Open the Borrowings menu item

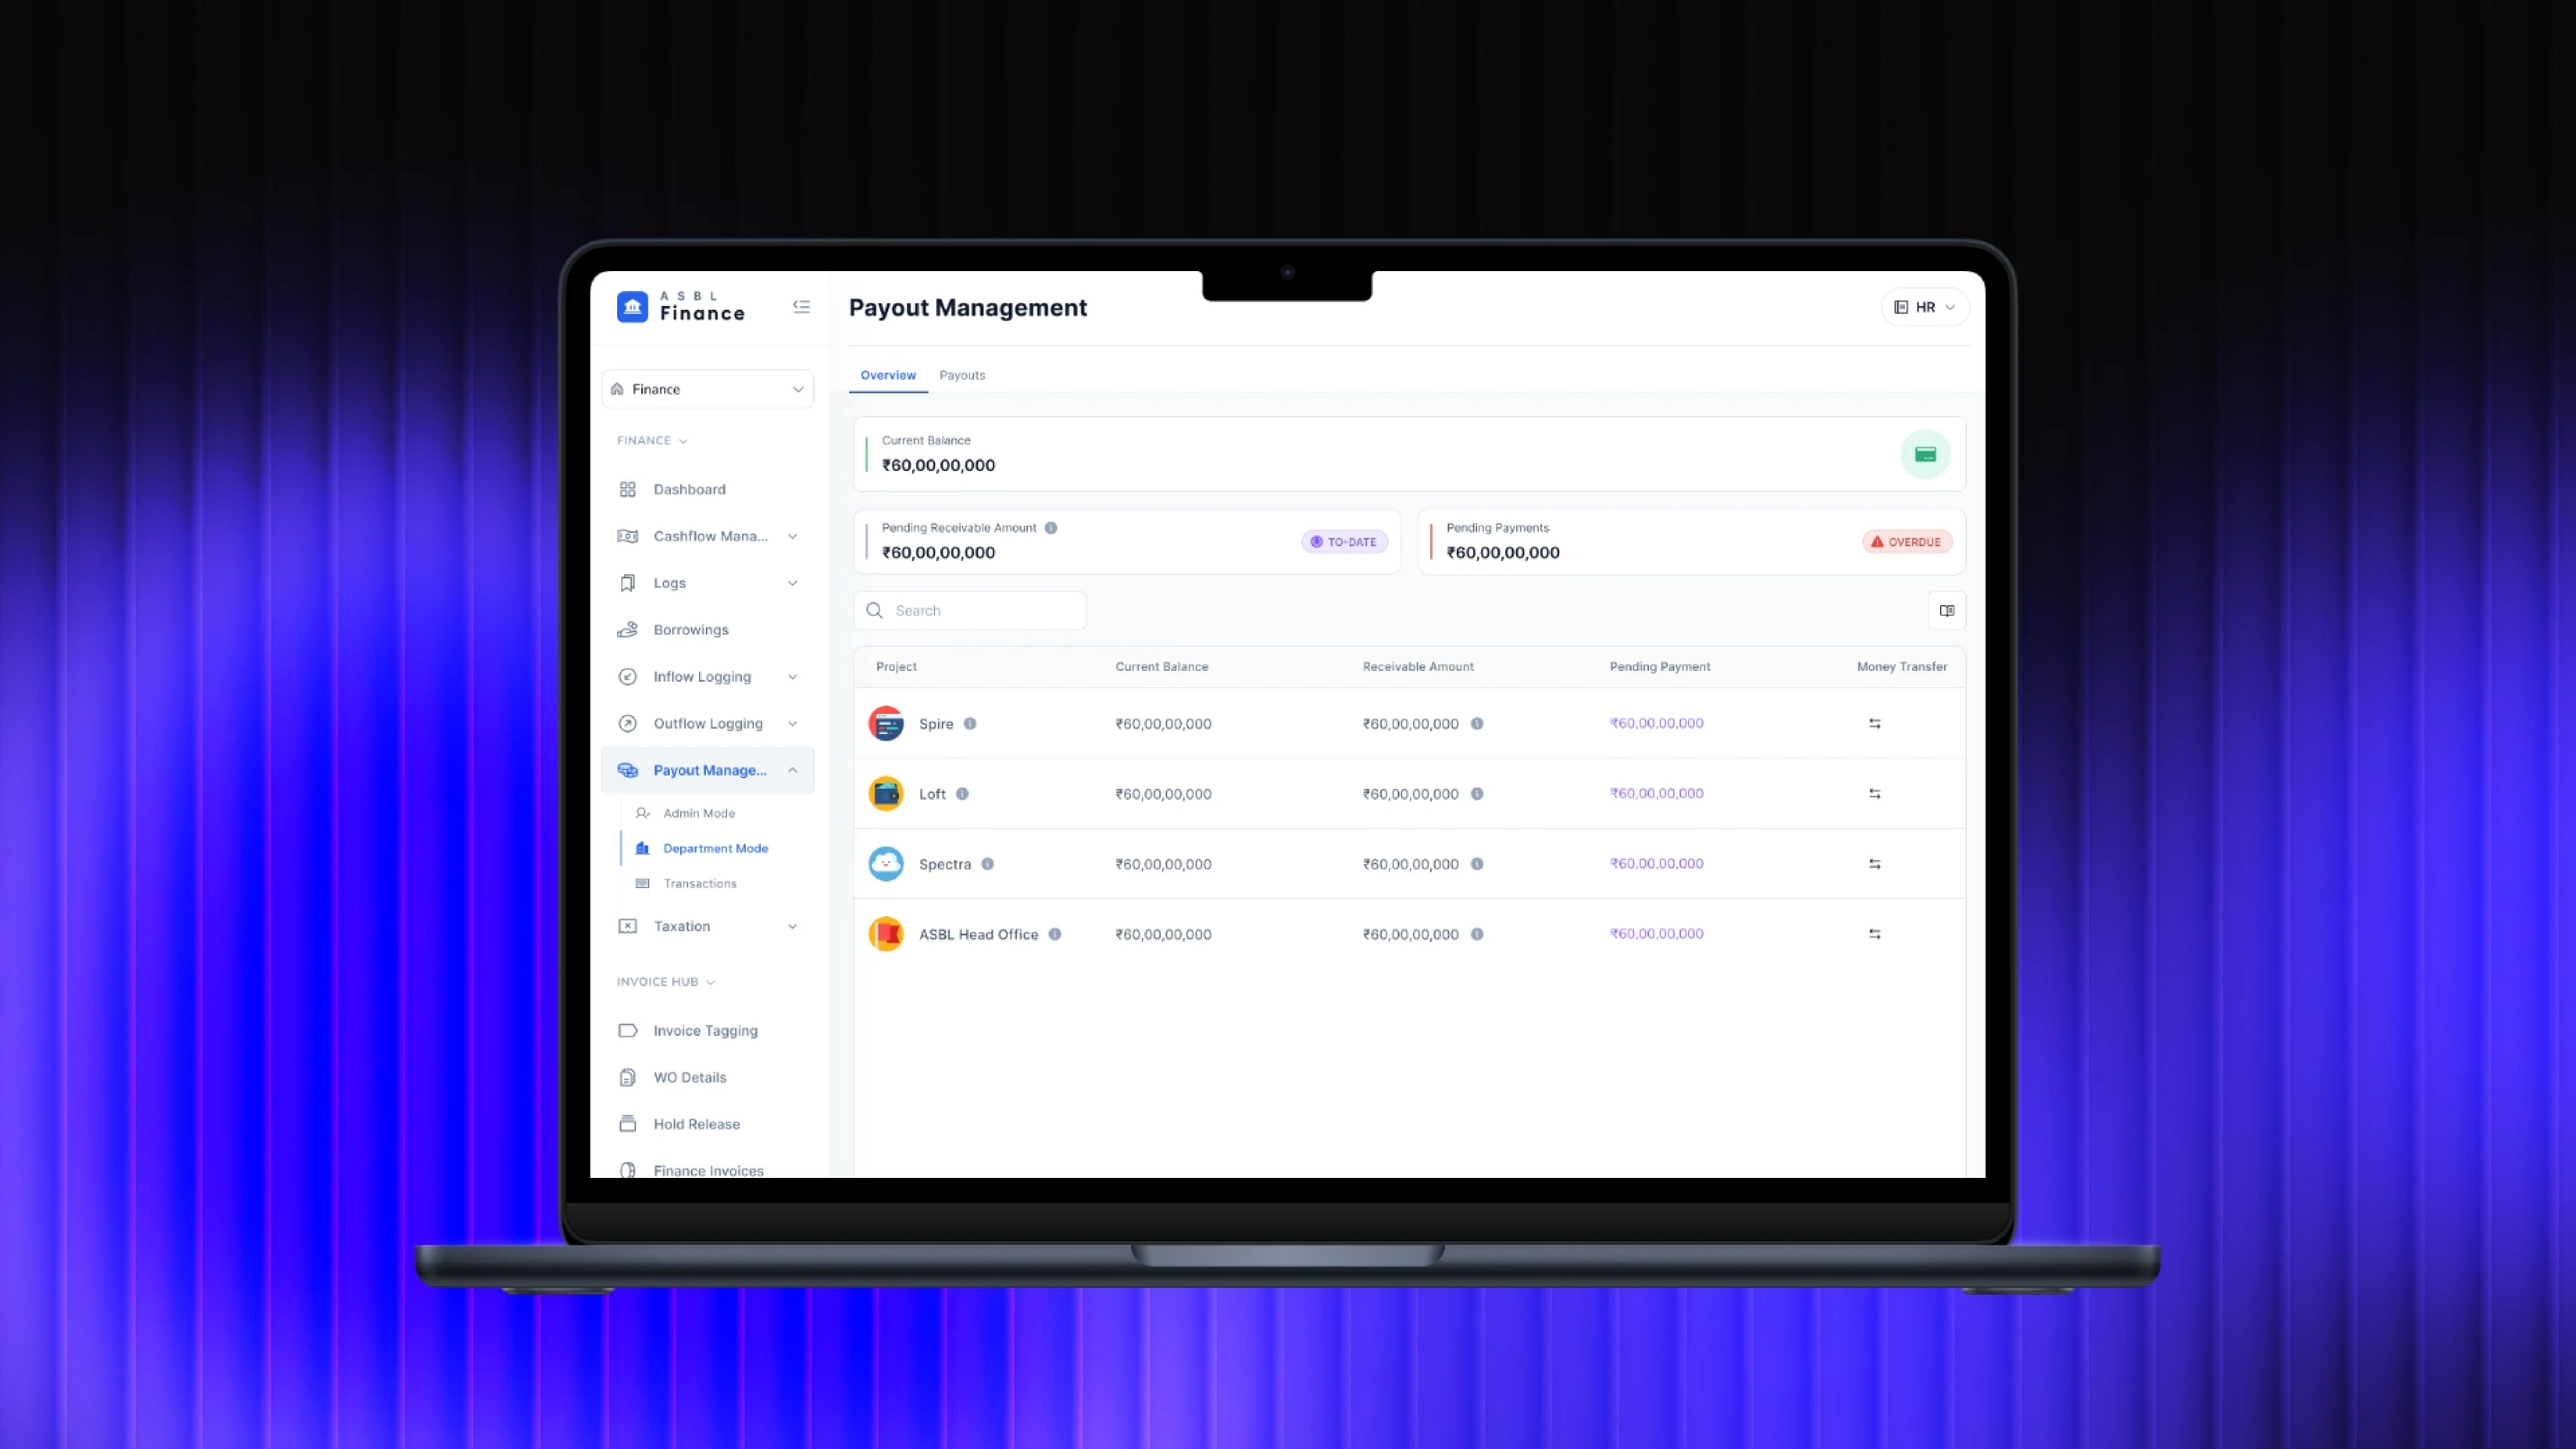point(708,630)
